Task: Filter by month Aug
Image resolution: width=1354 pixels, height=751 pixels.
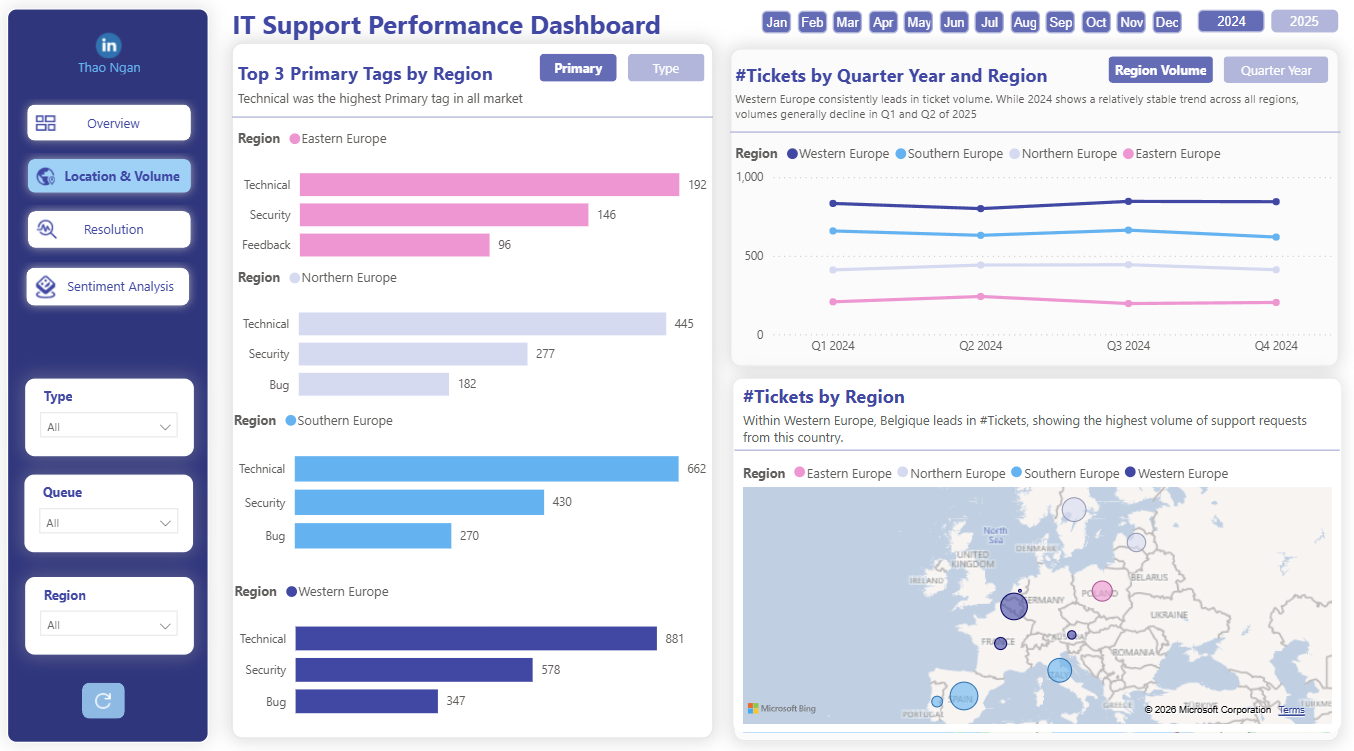Action: (1025, 22)
